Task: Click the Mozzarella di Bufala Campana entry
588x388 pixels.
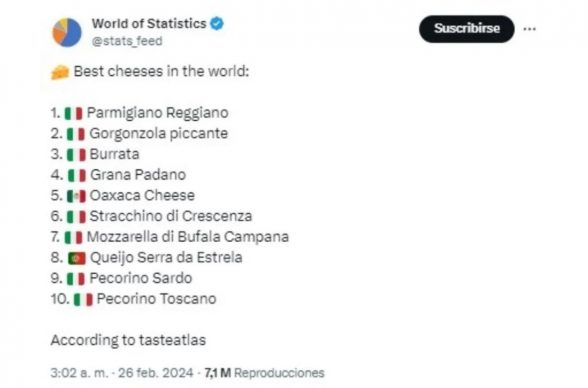Action: 188,237
